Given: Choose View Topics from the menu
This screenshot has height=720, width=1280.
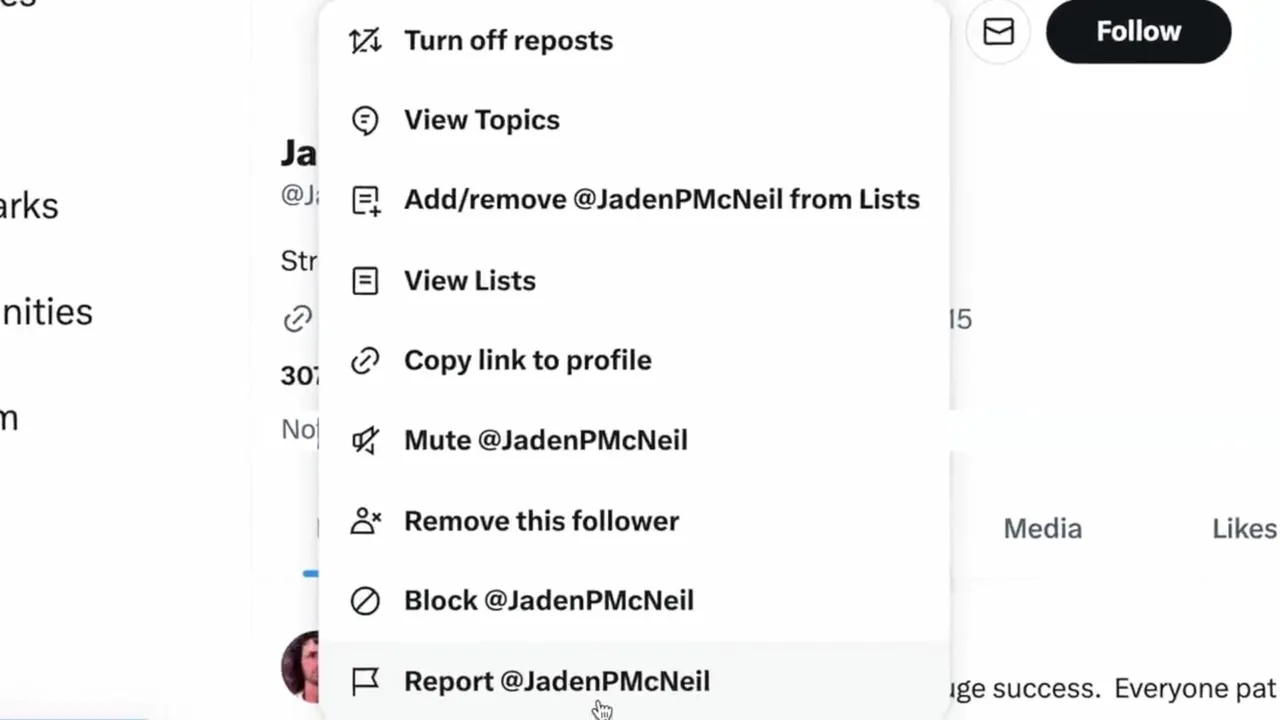Looking at the screenshot, I should (x=481, y=120).
